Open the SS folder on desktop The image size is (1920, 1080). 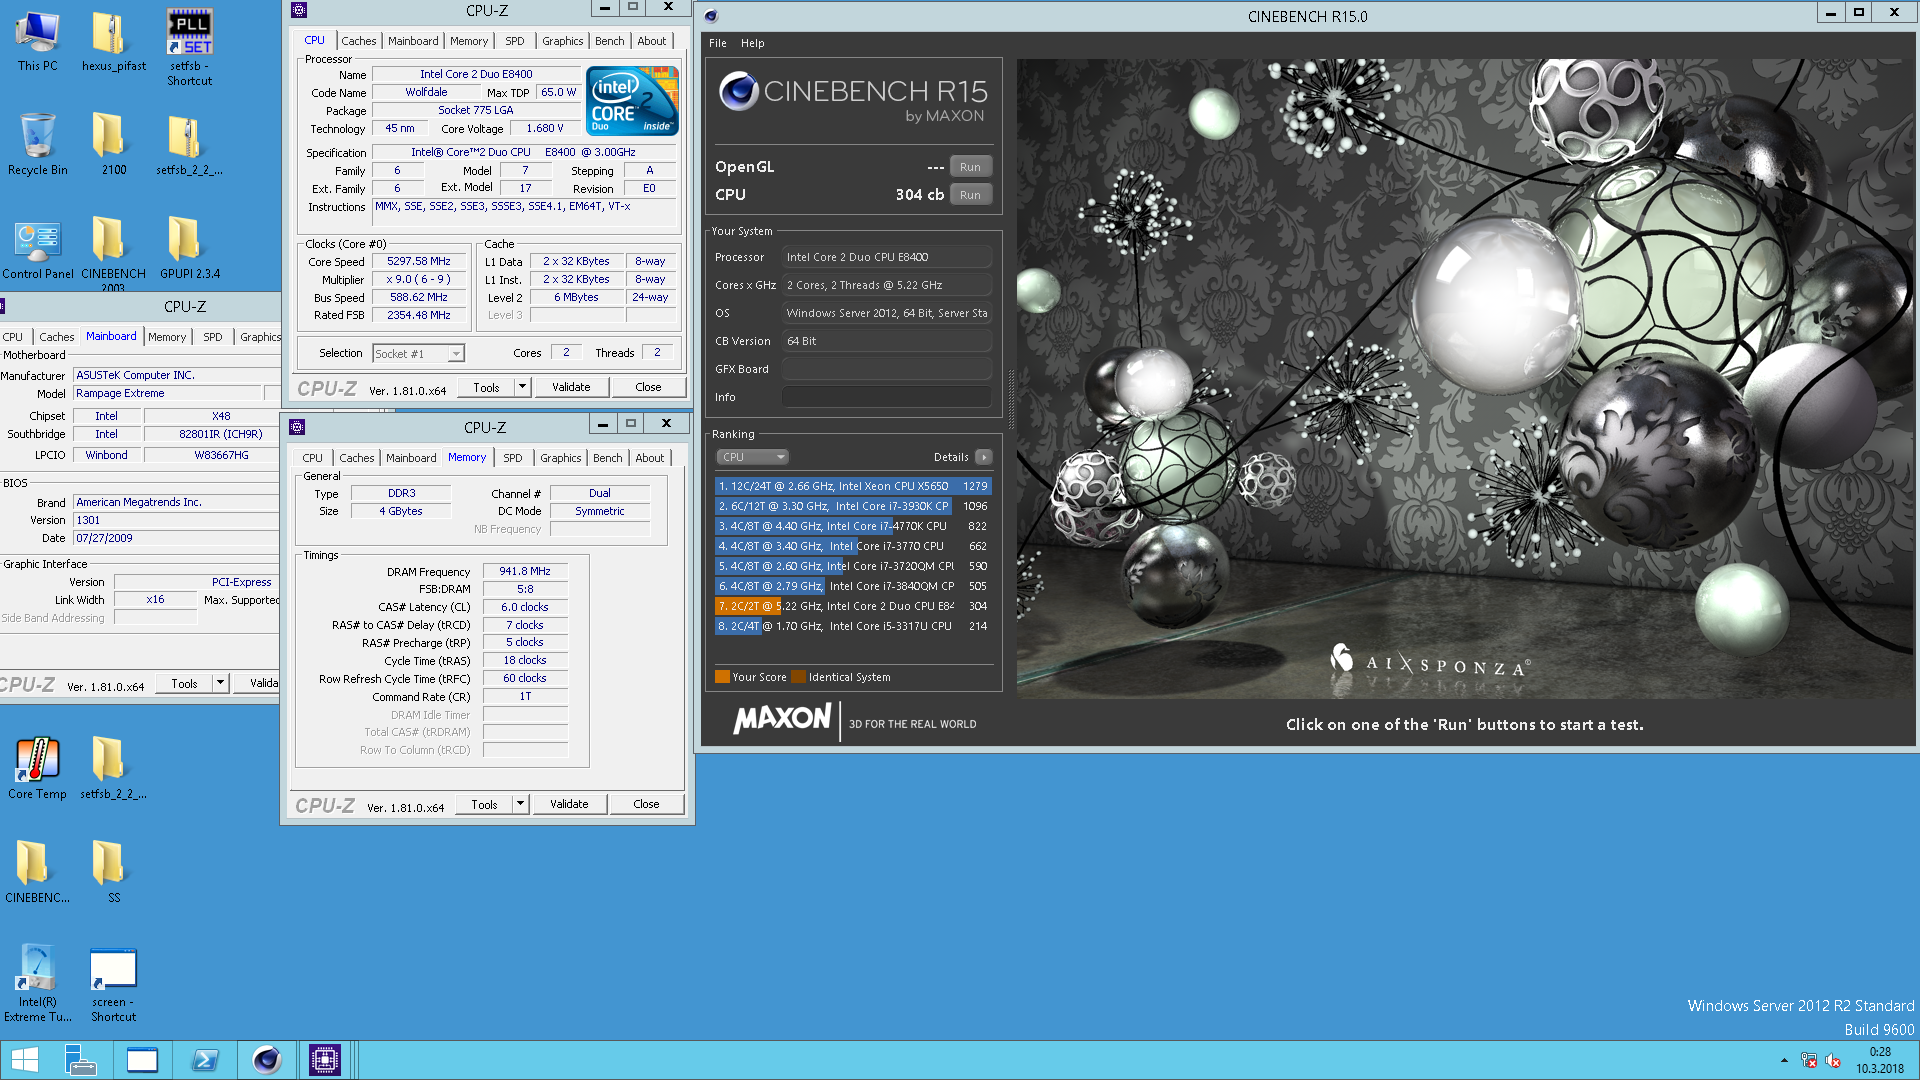coord(113,872)
